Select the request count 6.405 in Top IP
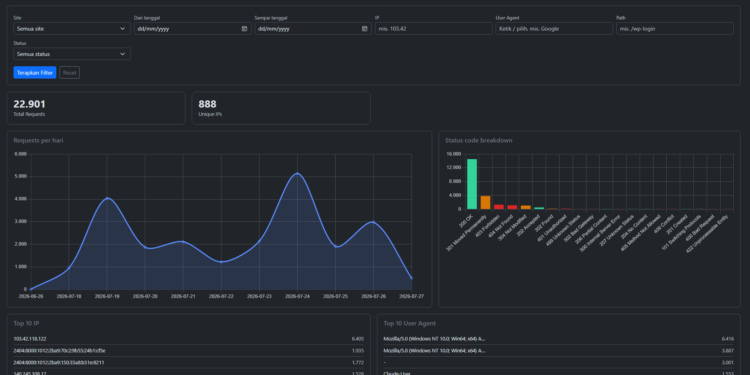Image resolution: width=750 pixels, height=375 pixels. [x=357, y=339]
